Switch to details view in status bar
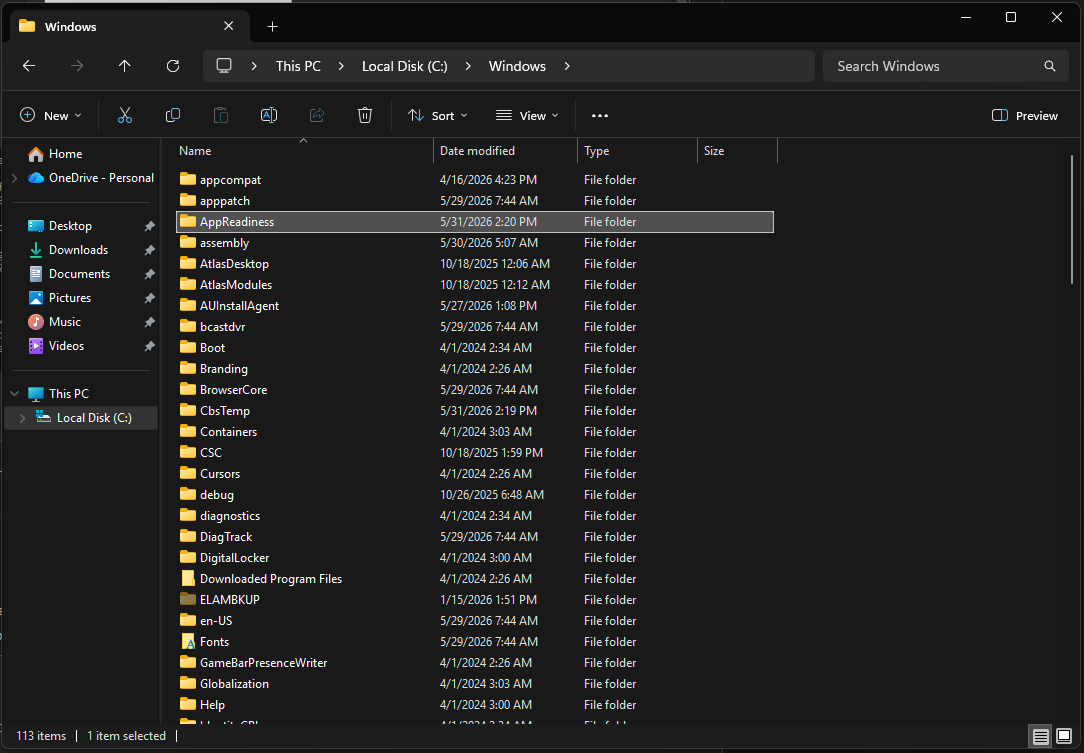Screen dimensions: 1084x753 tap(1040, 736)
